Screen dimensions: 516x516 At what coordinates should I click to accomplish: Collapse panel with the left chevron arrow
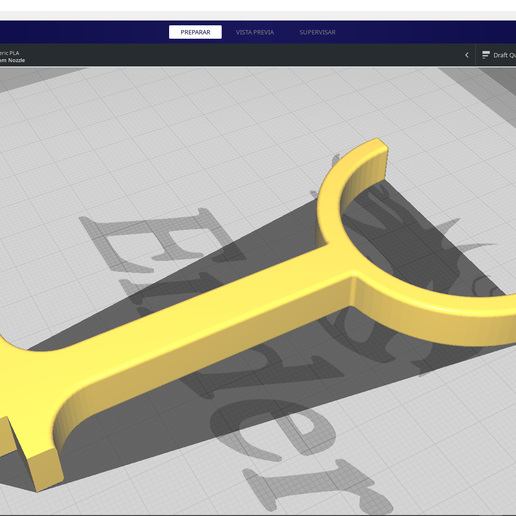[x=467, y=55]
